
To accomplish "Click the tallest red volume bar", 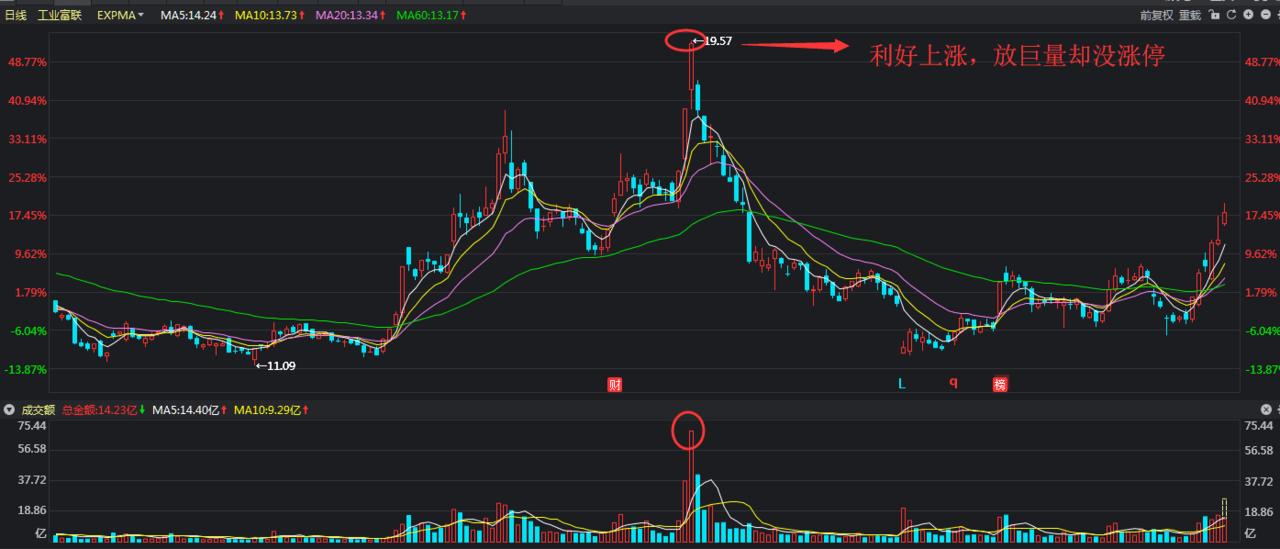I will click(690, 486).
